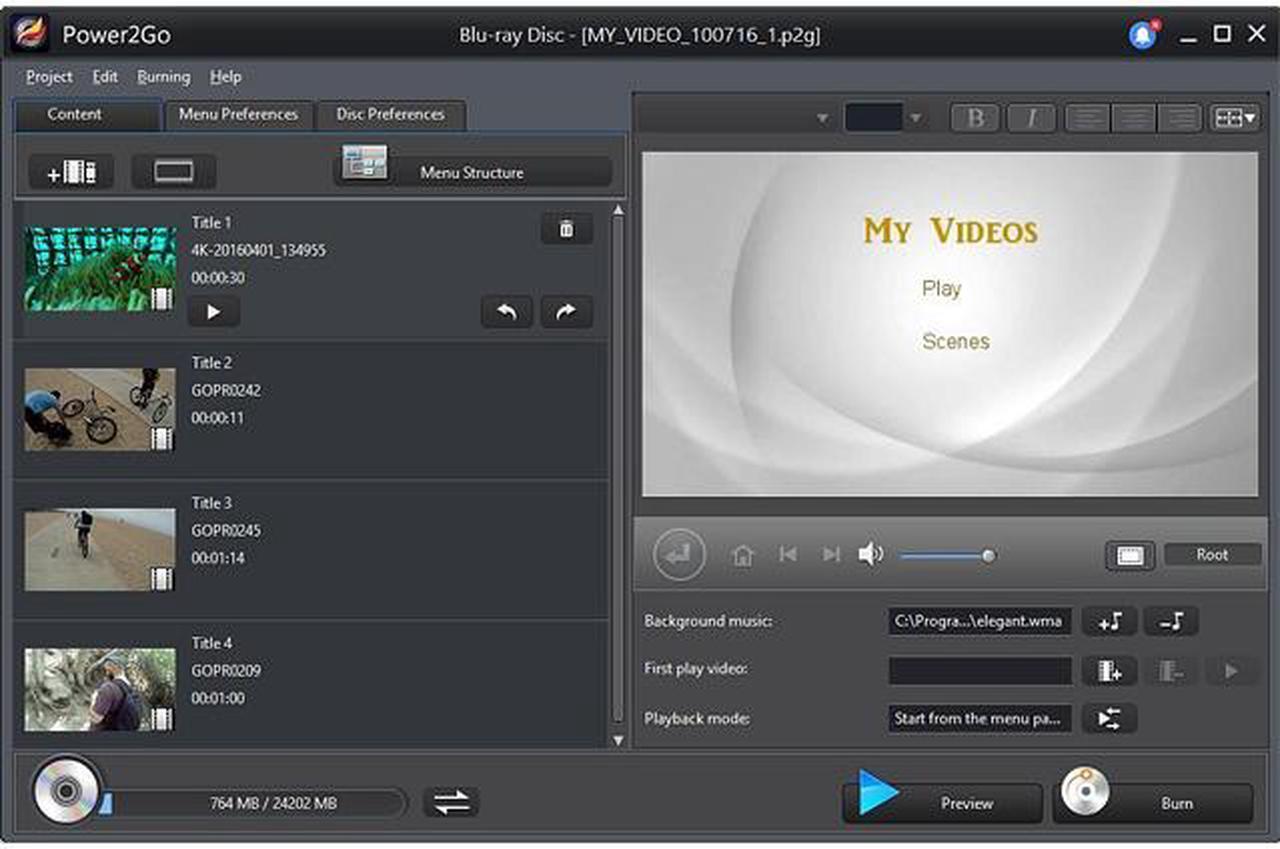Image resolution: width=1280 pixels, height=849 pixels.
Task: Click the content list scroll down arrow
Action: coord(617,740)
